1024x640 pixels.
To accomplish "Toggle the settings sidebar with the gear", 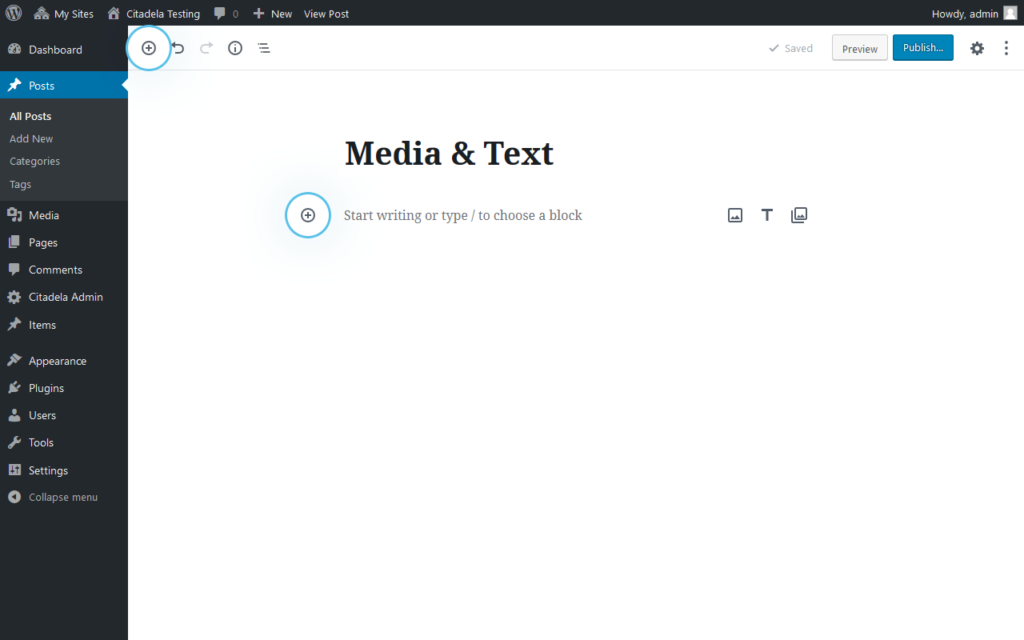I will pyautogui.click(x=977, y=47).
